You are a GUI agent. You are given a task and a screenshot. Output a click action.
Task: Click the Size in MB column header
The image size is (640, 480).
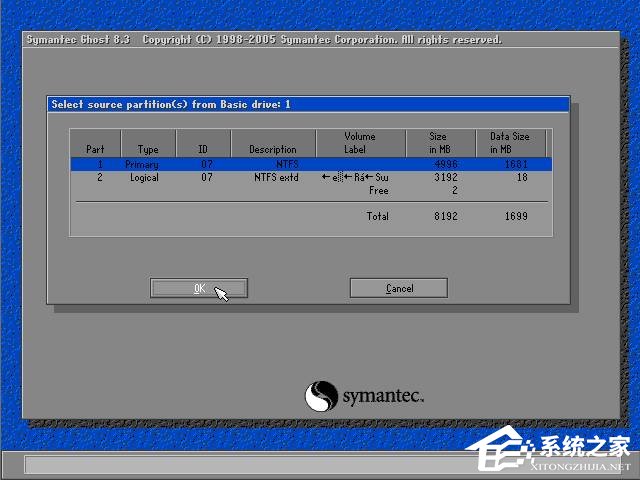coord(440,143)
